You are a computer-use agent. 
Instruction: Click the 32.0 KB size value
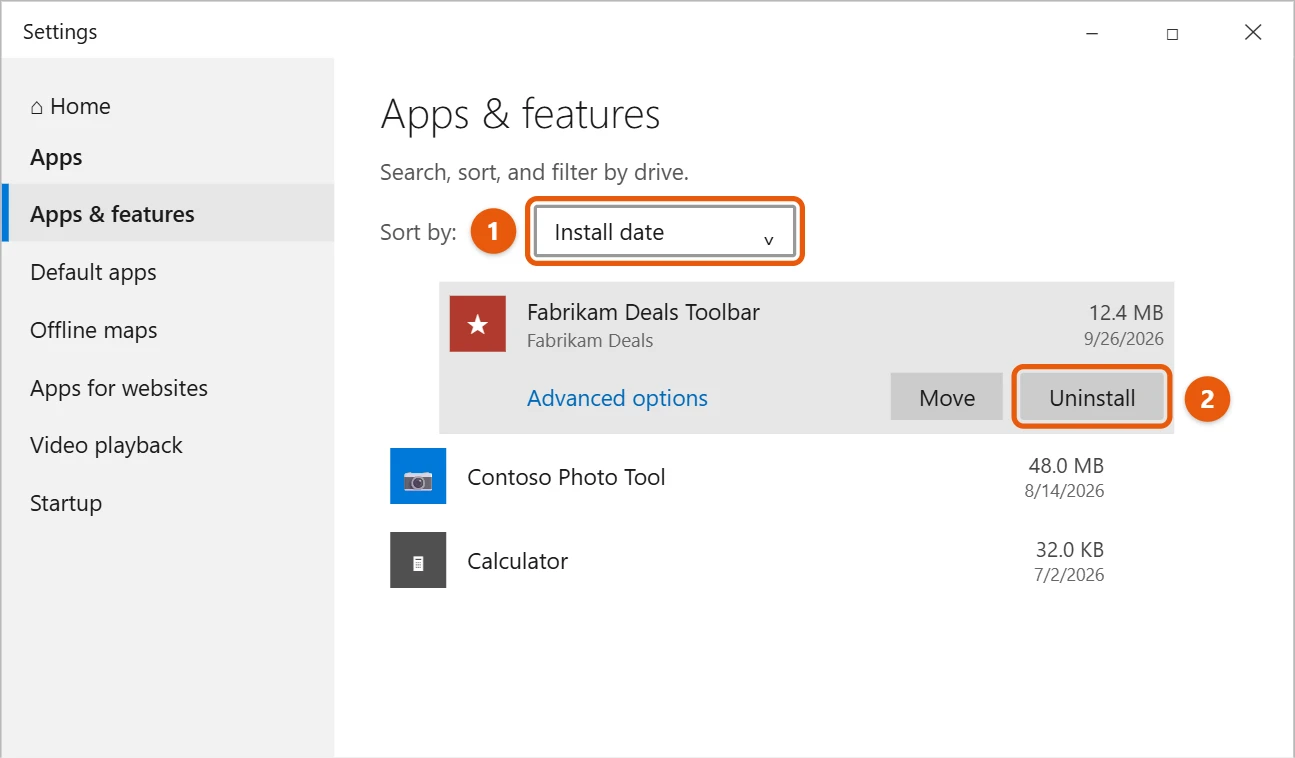click(x=1070, y=549)
